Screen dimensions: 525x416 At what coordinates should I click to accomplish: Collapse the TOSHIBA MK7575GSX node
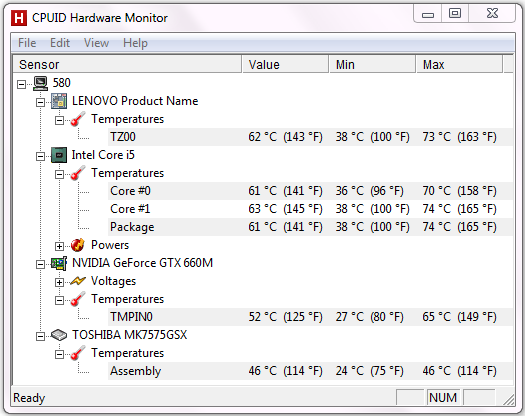(40, 336)
